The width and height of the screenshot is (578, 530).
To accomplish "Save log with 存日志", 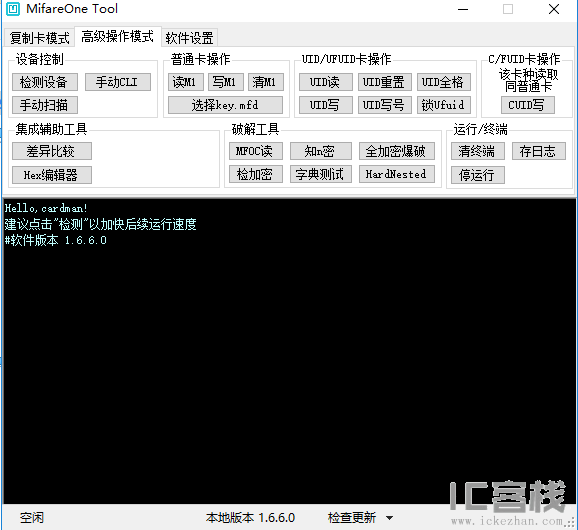I will tap(539, 151).
